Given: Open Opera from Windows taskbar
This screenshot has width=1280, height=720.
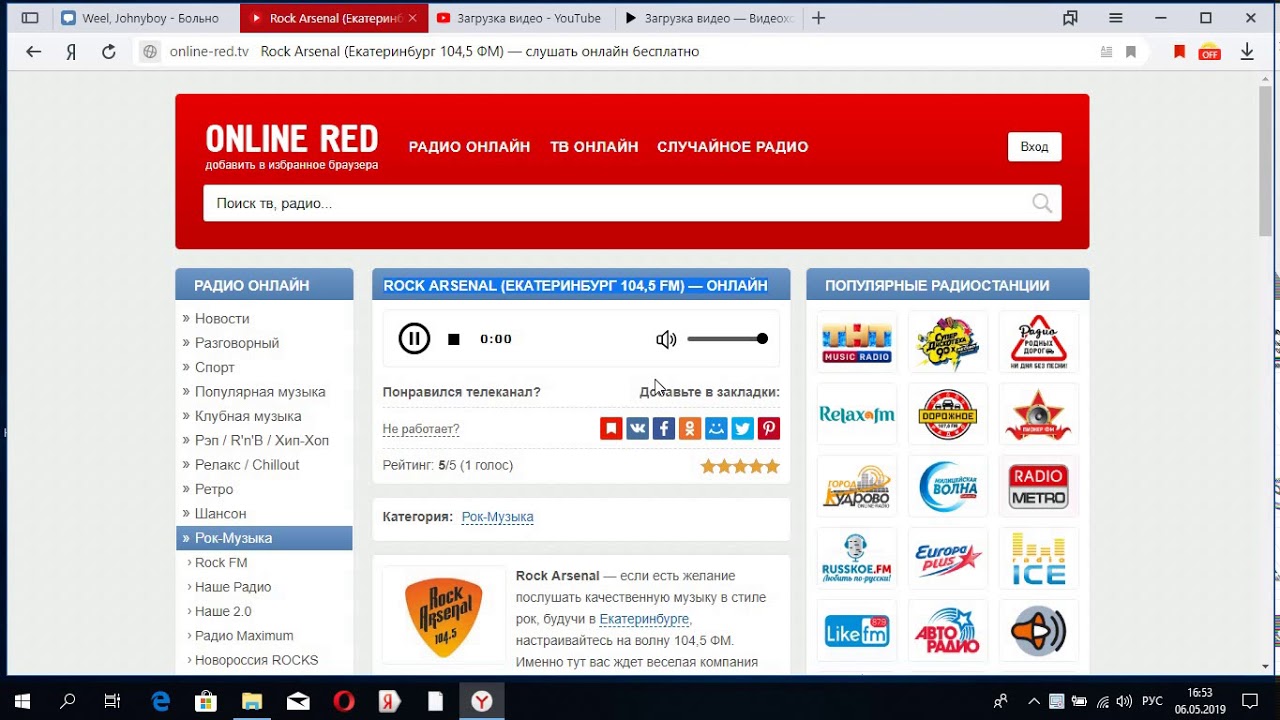Looking at the screenshot, I should tap(343, 701).
